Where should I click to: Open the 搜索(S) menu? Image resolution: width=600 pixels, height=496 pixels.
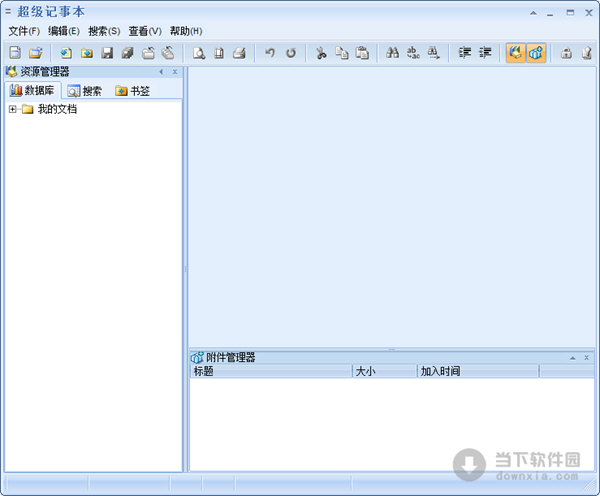104,31
